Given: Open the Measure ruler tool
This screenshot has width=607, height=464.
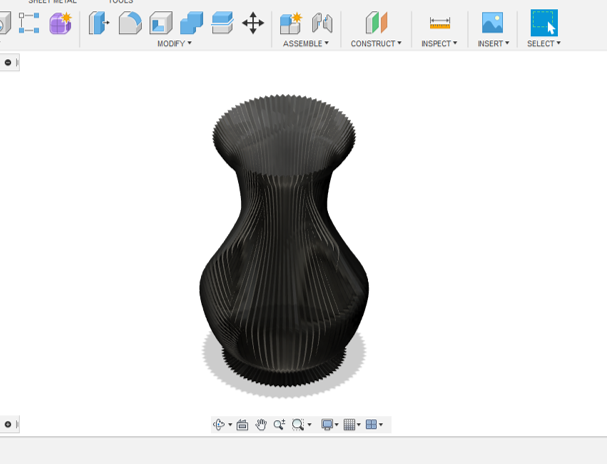Looking at the screenshot, I should [x=440, y=23].
